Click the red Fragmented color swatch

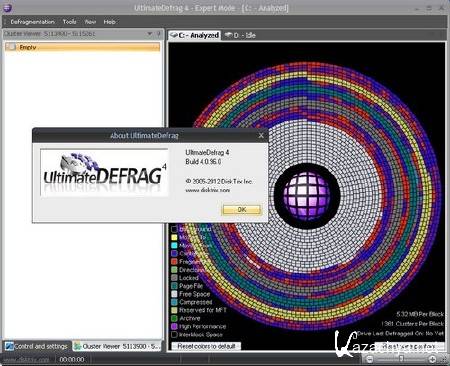click(x=174, y=262)
